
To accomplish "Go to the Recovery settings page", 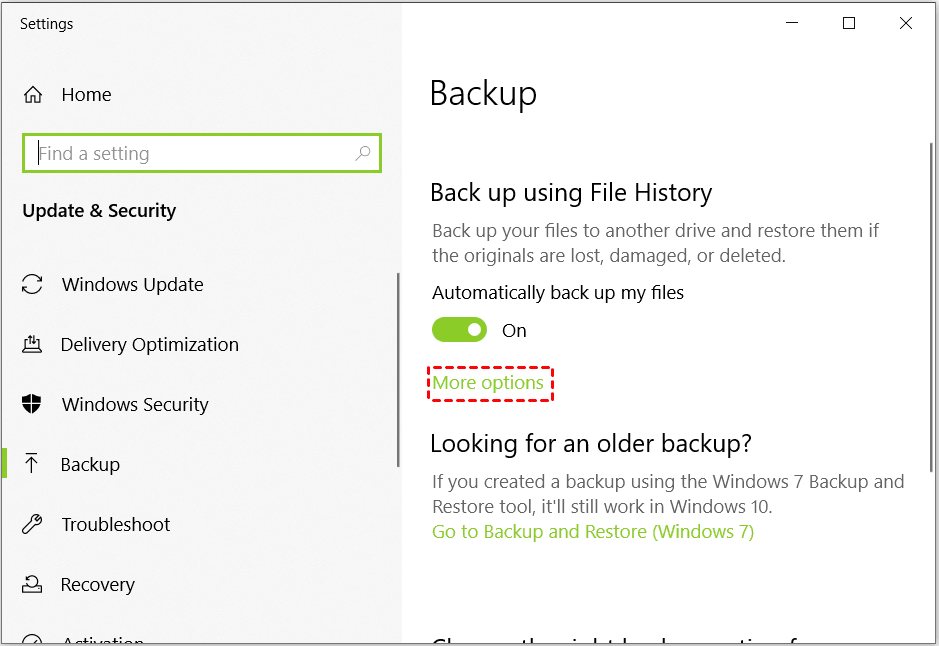I will click(x=97, y=585).
